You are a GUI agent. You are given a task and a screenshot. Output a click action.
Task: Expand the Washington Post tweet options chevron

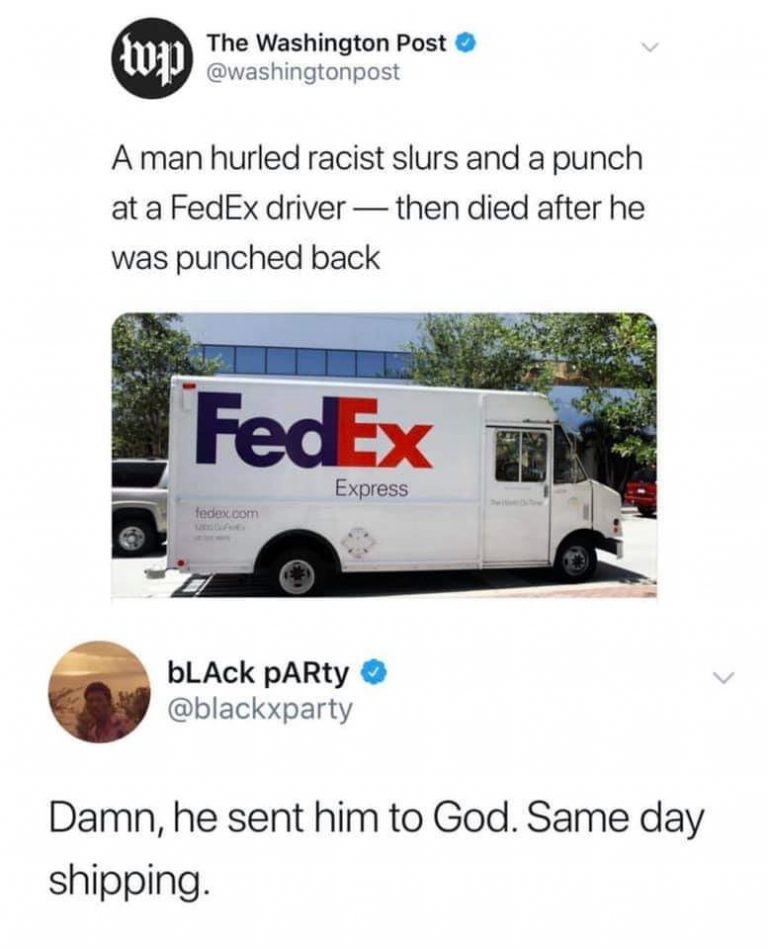click(648, 47)
